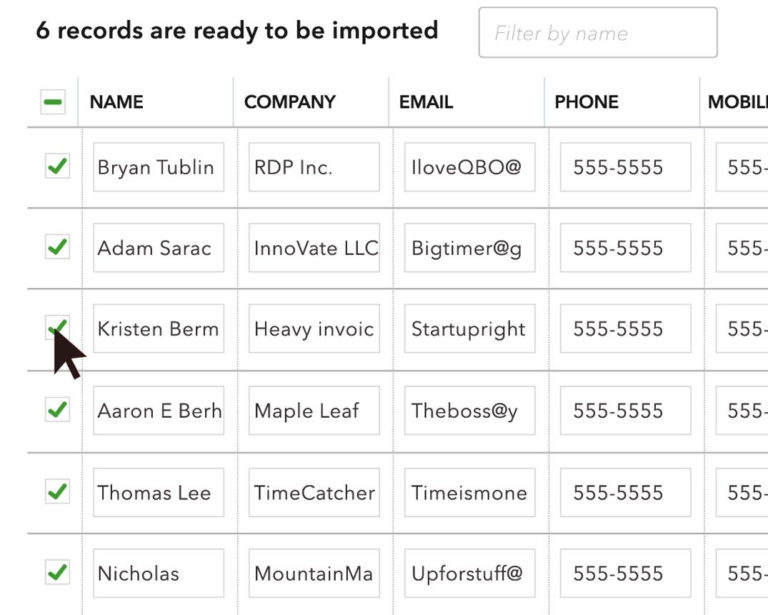The width and height of the screenshot is (768, 615).
Task: Edit the Heavy invoic company field
Action: point(314,329)
